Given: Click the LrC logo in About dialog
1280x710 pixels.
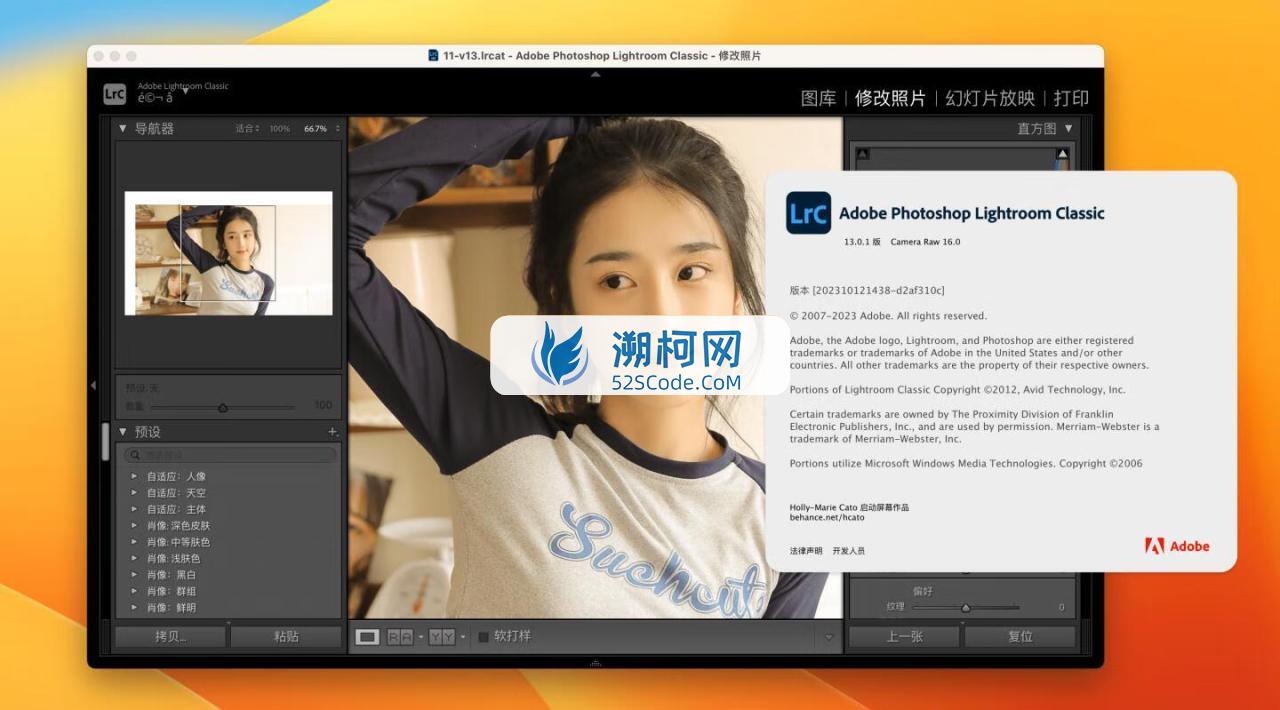Looking at the screenshot, I should [x=808, y=213].
